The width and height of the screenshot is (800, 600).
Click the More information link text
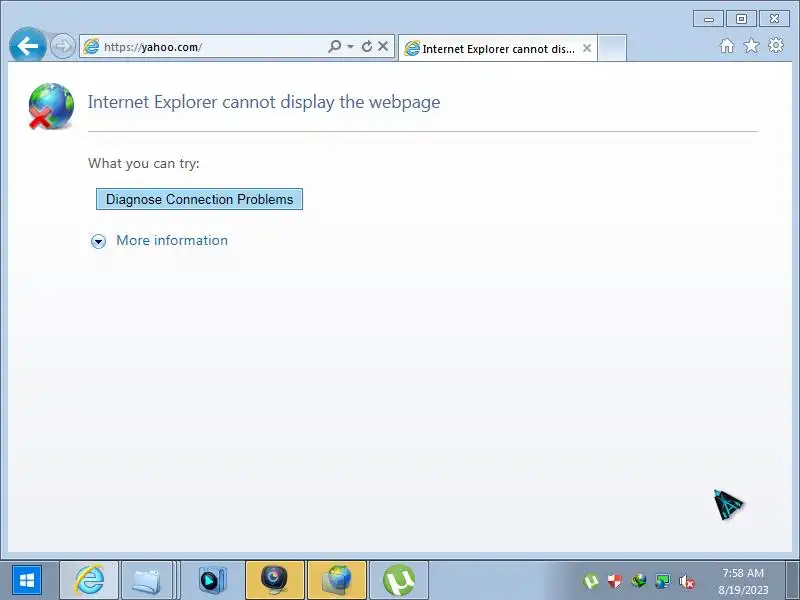(x=172, y=240)
